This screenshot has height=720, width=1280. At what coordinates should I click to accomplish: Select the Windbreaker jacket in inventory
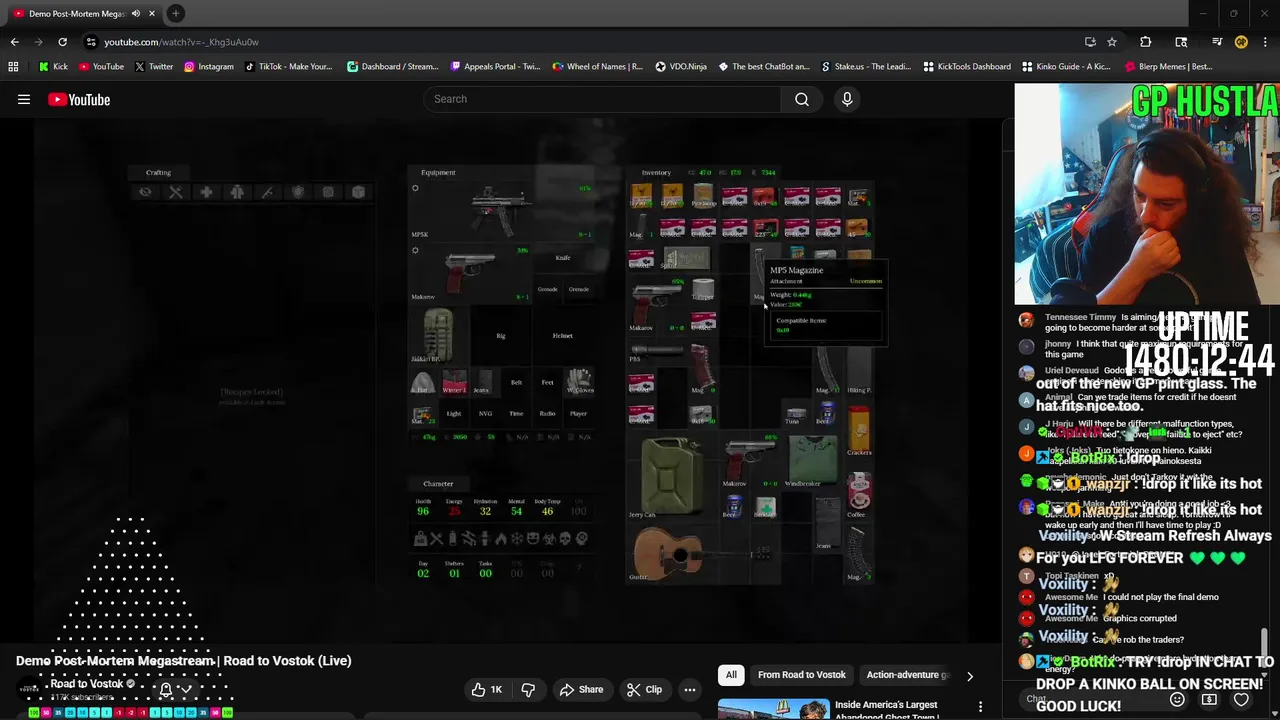(x=812, y=461)
